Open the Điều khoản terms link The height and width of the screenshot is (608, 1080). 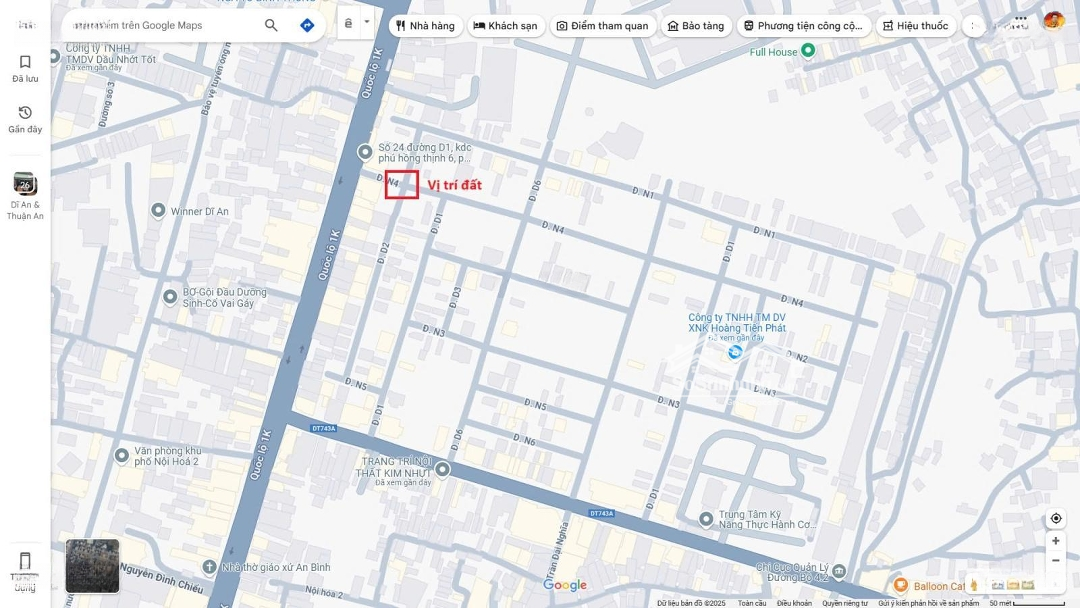794,603
